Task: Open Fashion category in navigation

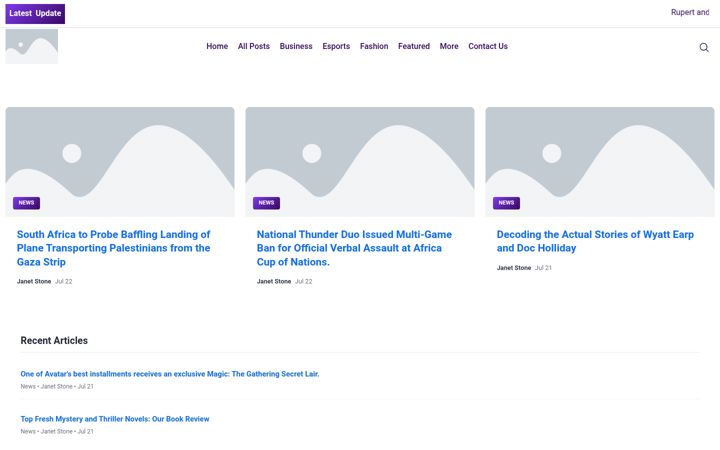Action: click(x=374, y=46)
